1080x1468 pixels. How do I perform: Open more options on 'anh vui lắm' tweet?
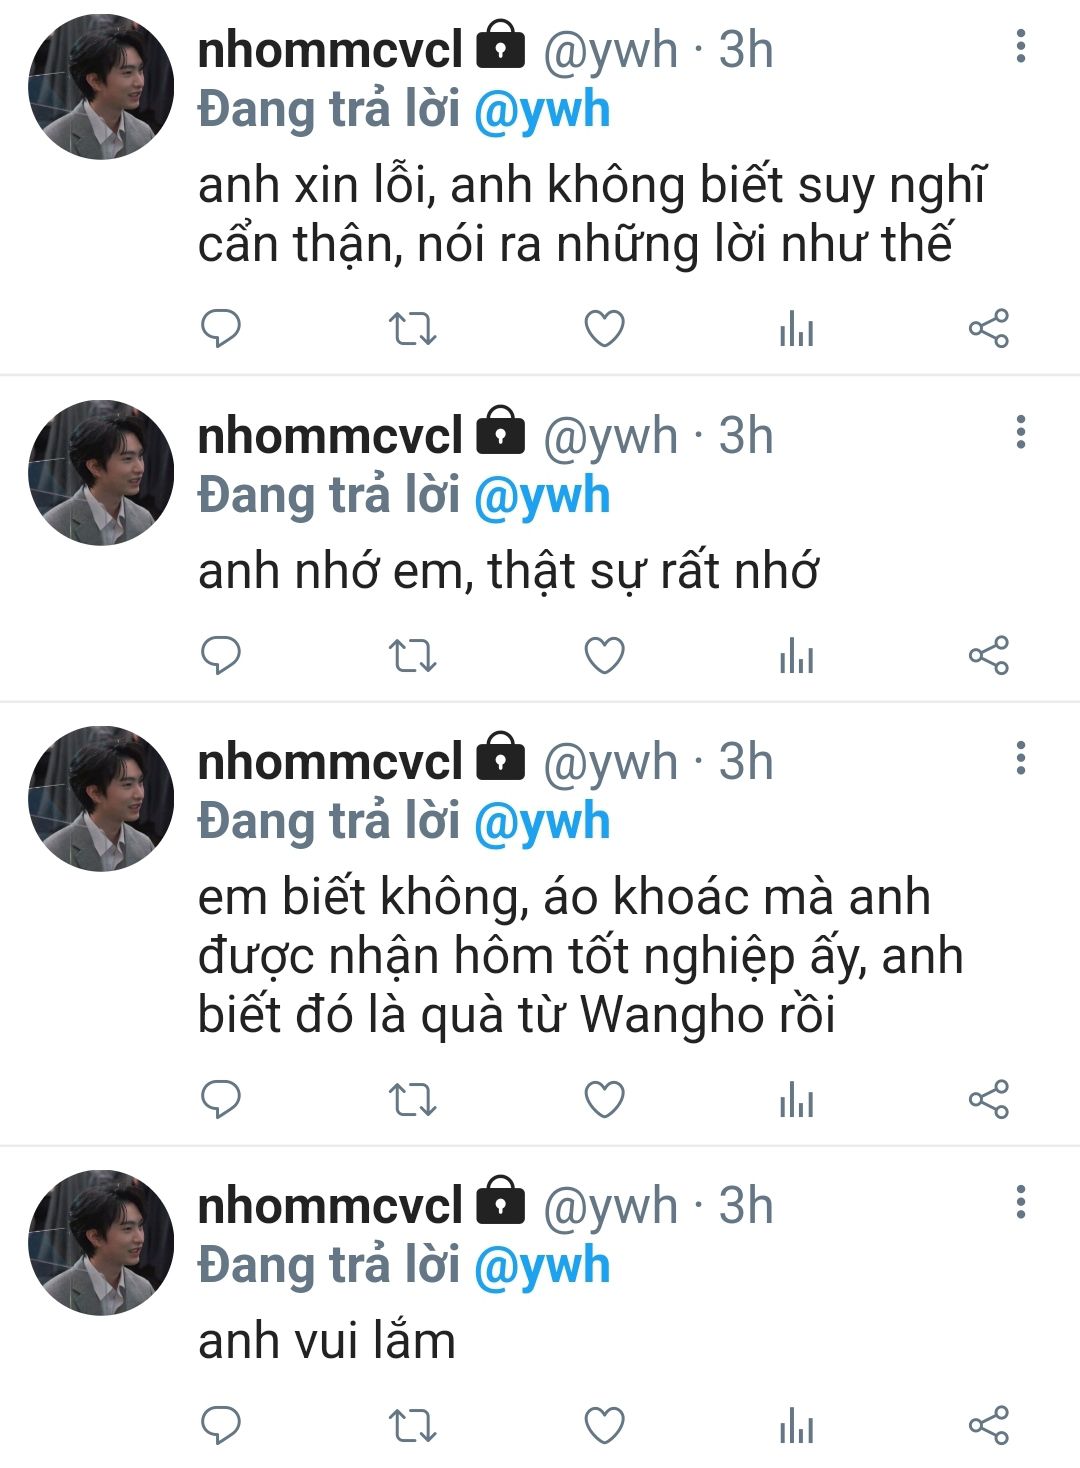(x=1020, y=1203)
